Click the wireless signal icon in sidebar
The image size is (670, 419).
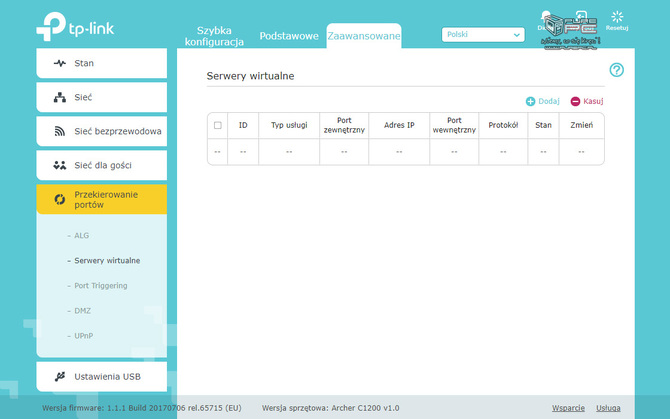click(60, 131)
